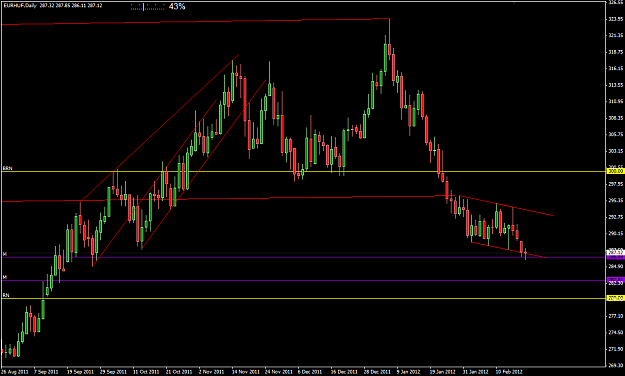The image size is (625, 376).
Task: Click the 6 Dec 2011 date label
Action: pyautogui.click(x=310, y=372)
